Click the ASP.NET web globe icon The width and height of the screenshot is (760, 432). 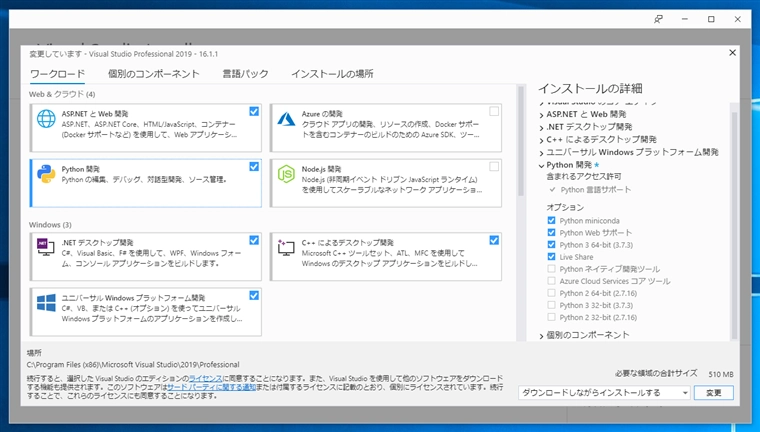click(46, 119)
